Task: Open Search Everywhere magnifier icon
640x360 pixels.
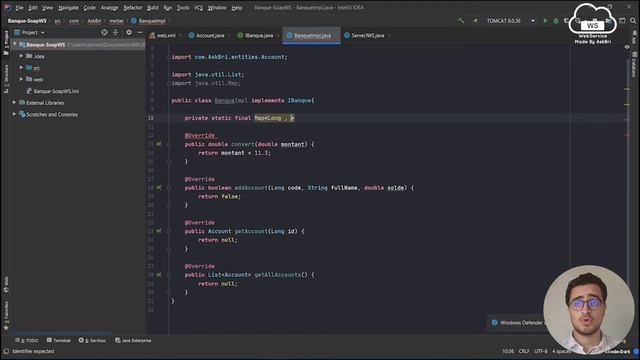Action: tap(633, 20)
